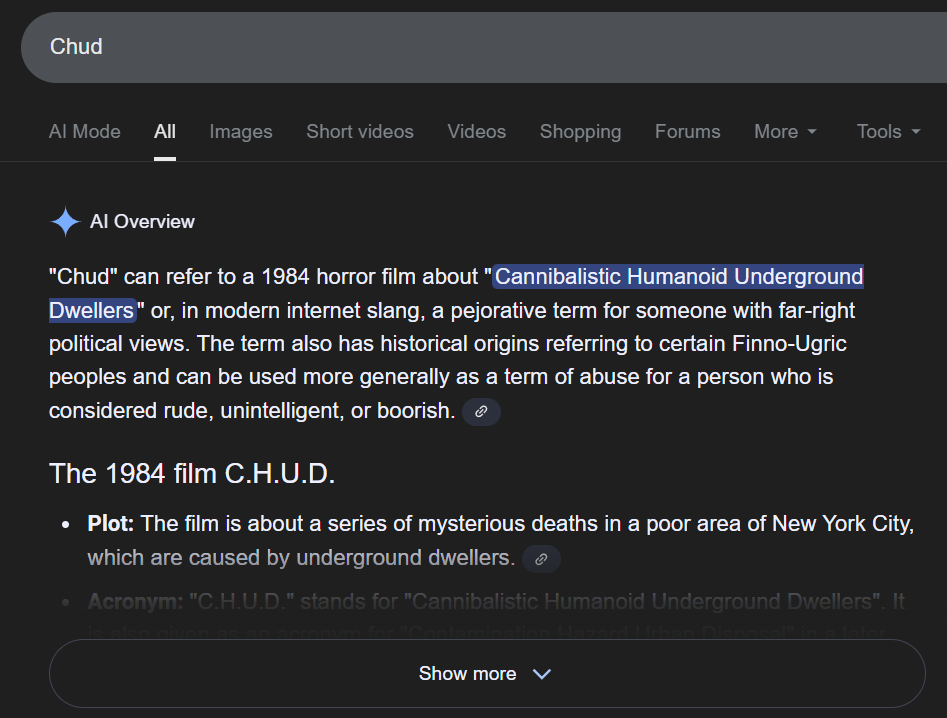Open the Shopping tab
This screenshot has height=718, width=947.
pyautogui.click(x=580, y=132)
